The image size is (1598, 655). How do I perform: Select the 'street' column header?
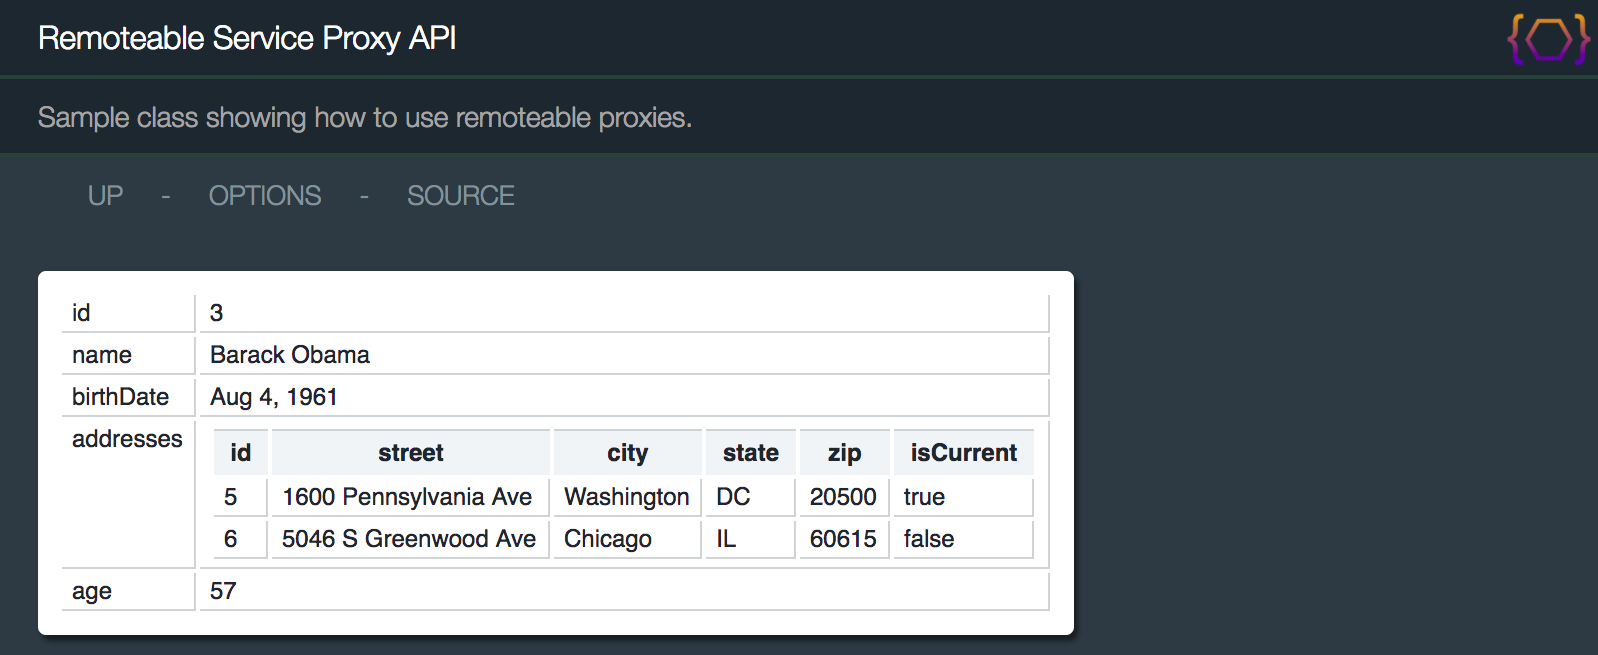click(410, 453)
